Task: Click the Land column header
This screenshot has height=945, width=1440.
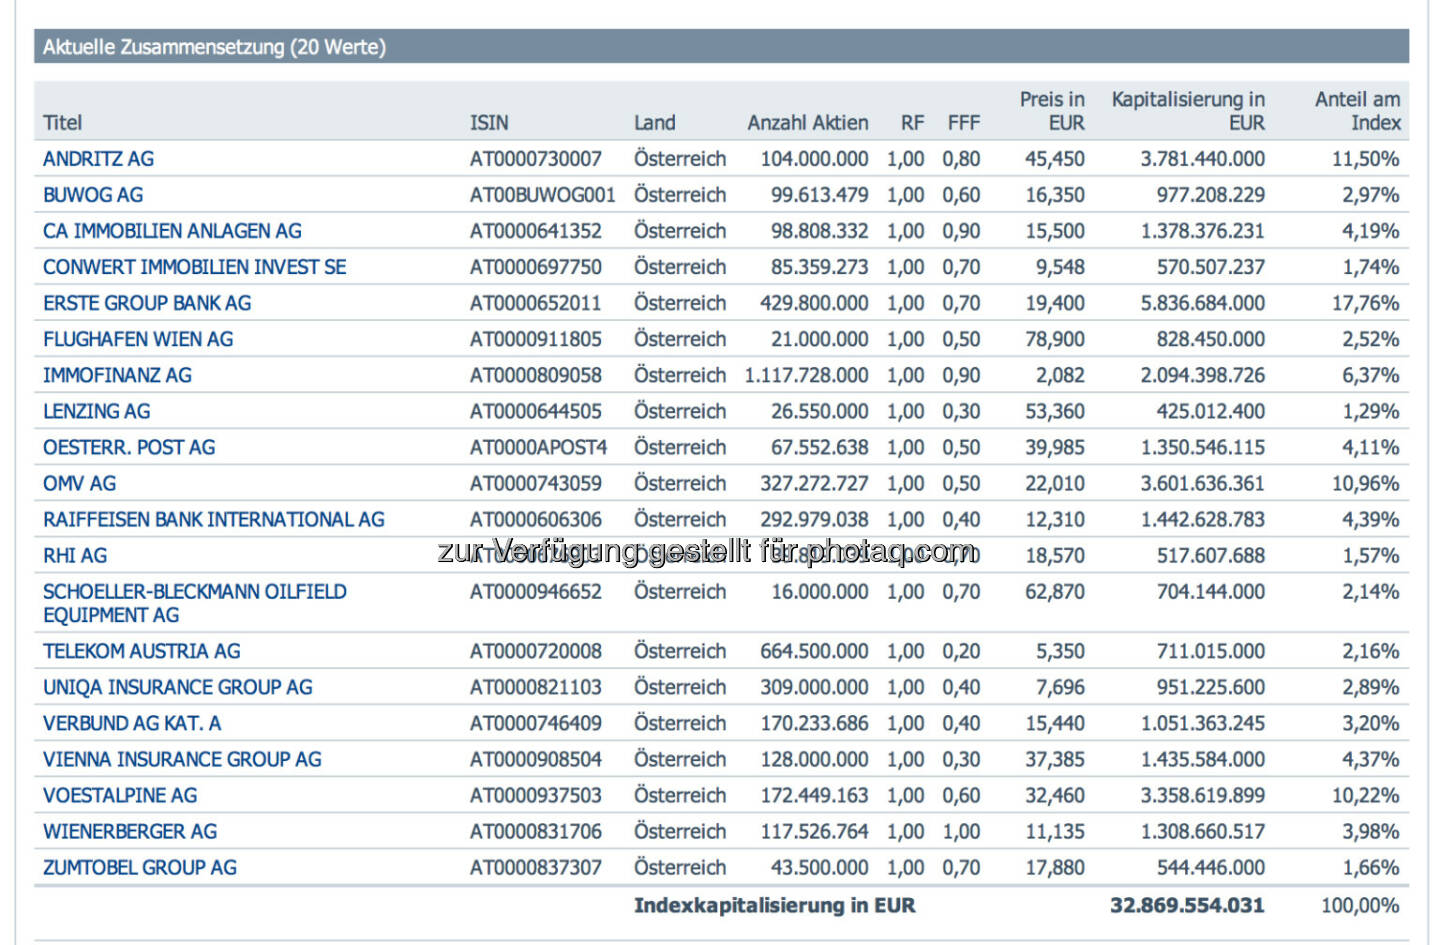Action: click(x=655, y=123)
